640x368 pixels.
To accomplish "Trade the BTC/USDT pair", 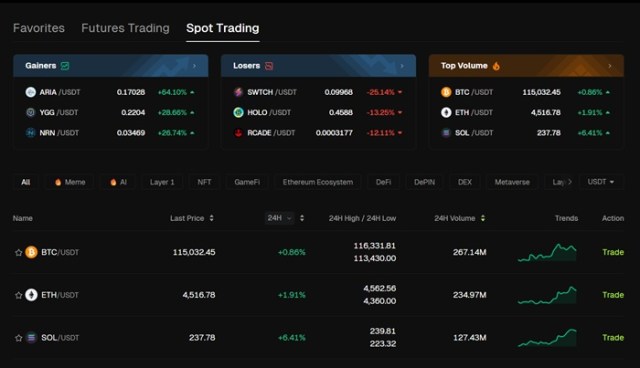I will click(613, 252).
